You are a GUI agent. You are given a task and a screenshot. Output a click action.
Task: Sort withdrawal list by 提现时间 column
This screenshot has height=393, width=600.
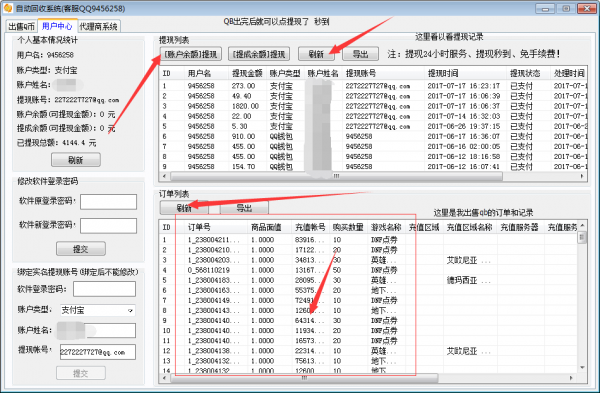[x=465, y=73]
